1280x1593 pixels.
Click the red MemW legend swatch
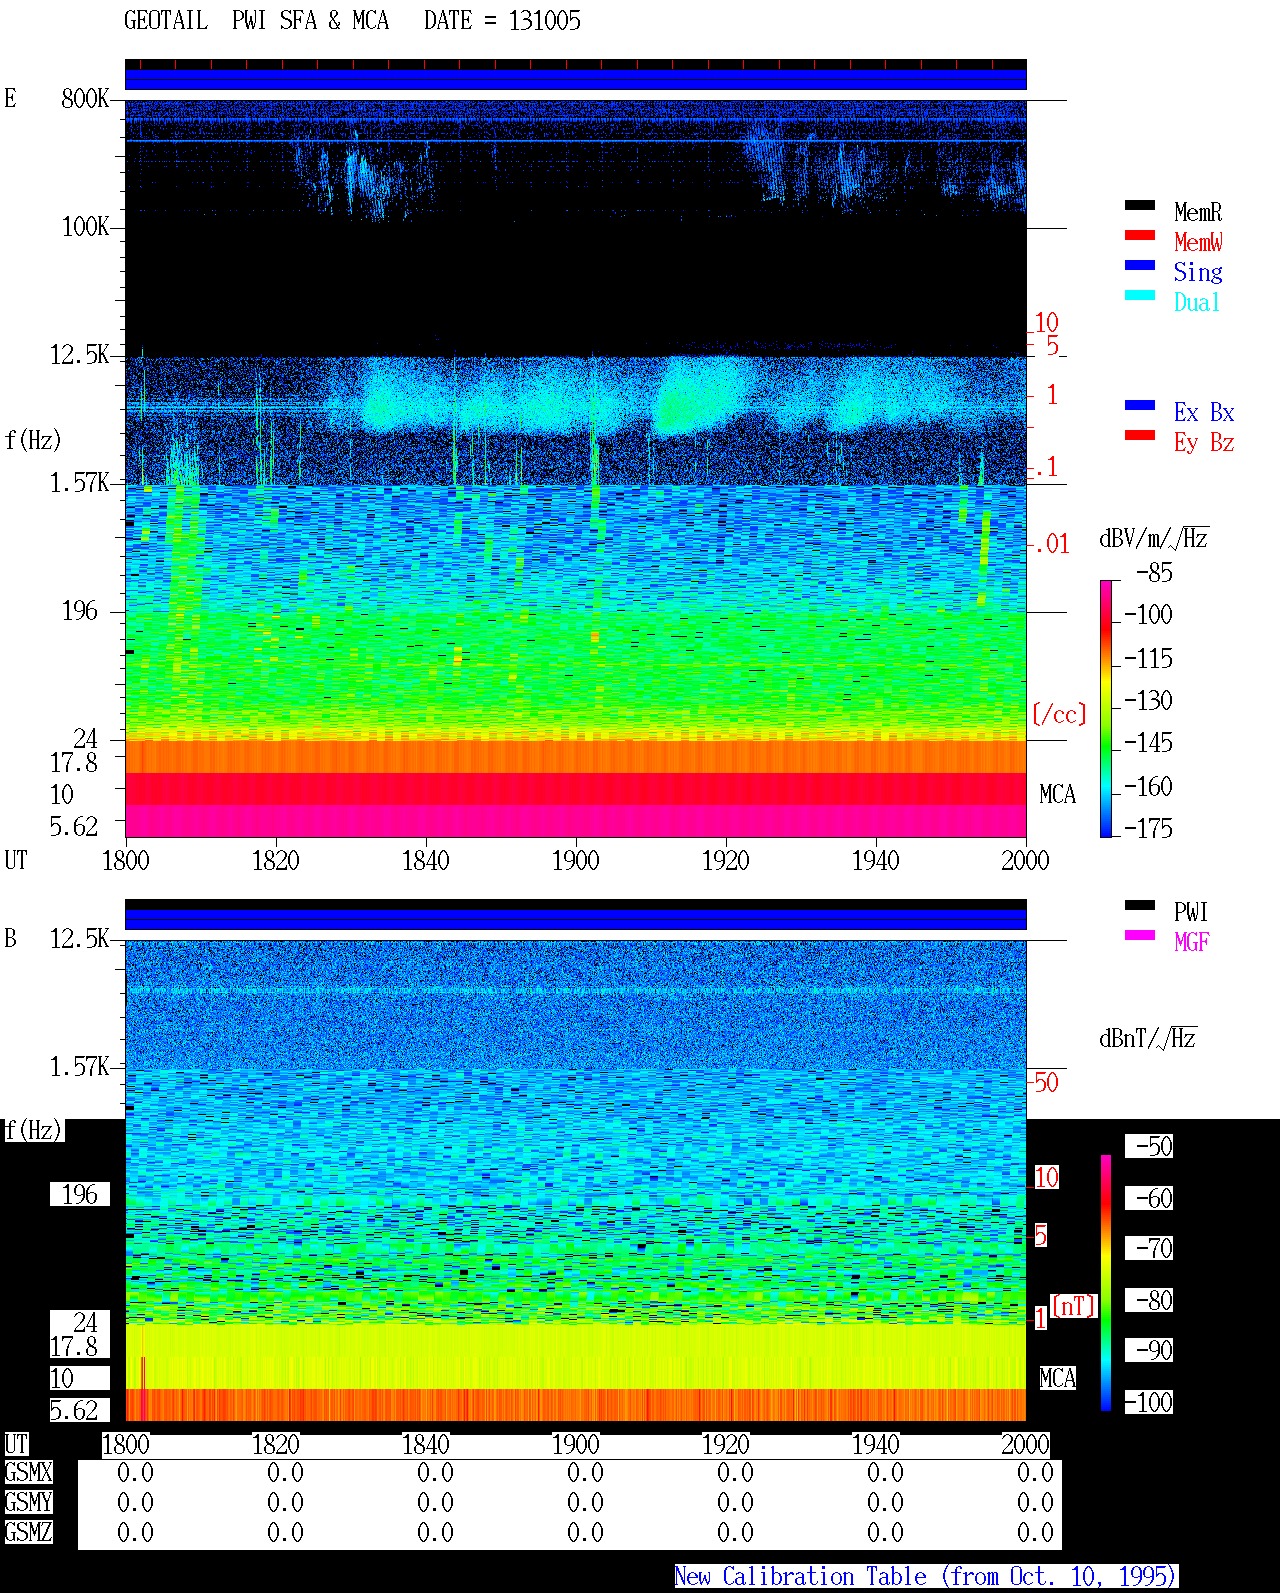coord(1140,235)
